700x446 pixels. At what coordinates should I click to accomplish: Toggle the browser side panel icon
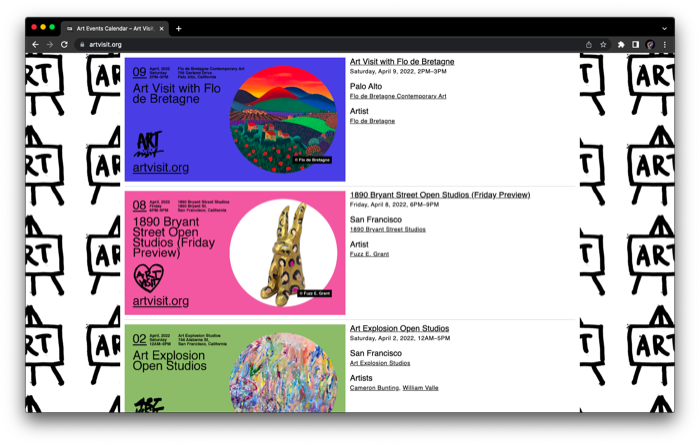tap(635, 45)
